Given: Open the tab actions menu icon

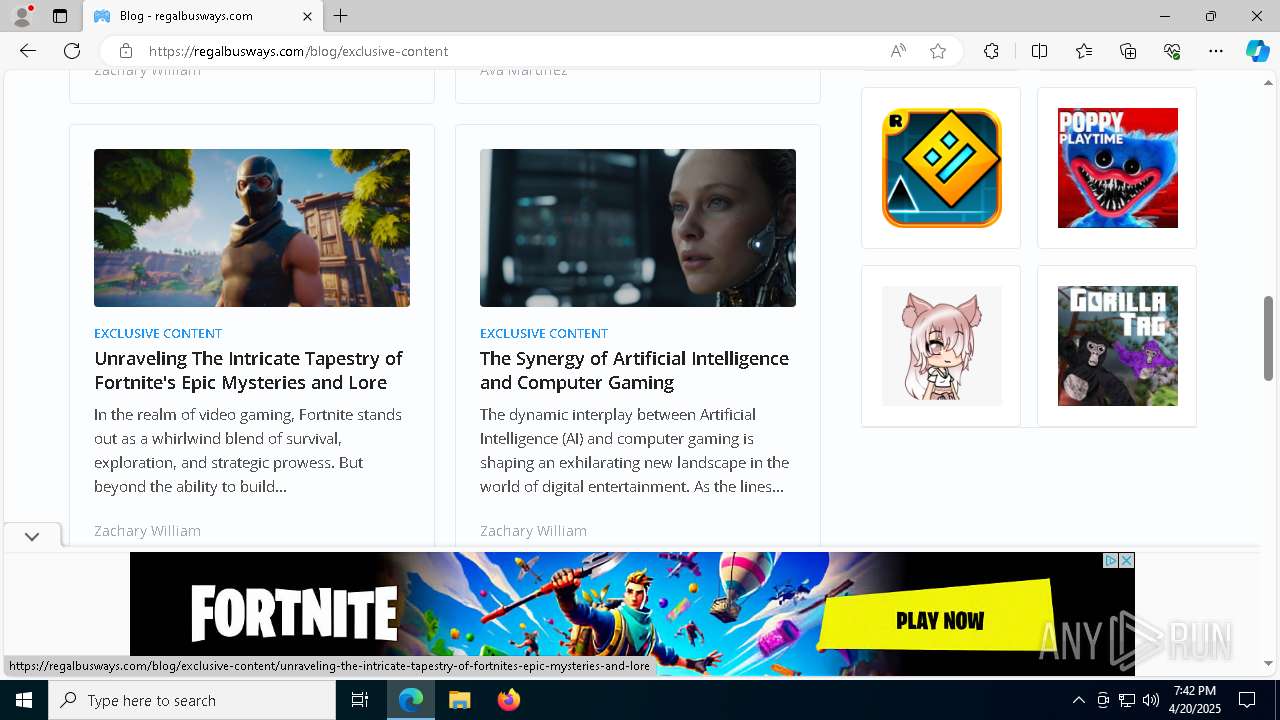Looking at the screenshot, I should tap(60, 16).
